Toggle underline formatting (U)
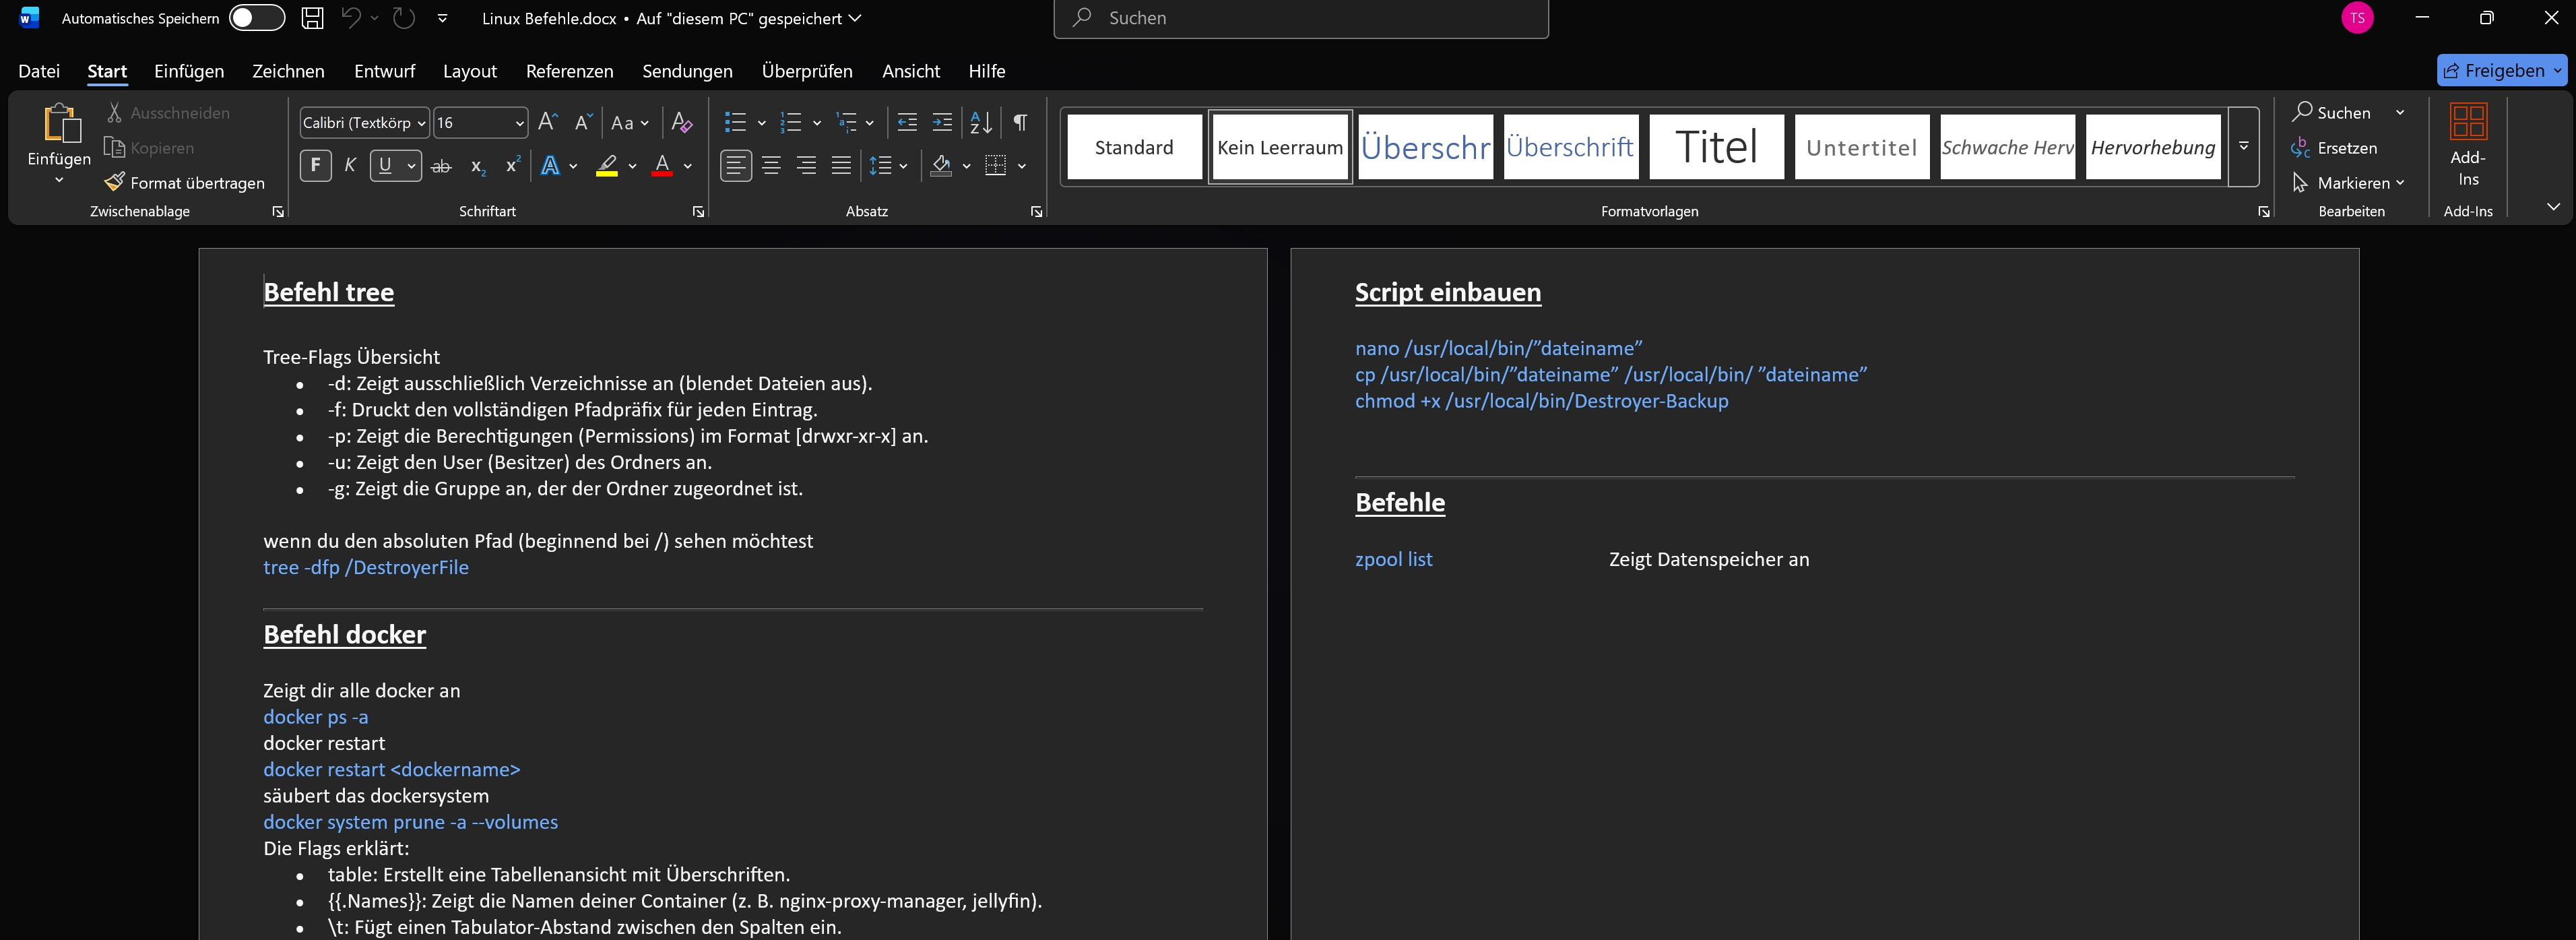The height and width of the screenshot is (940, 2576). pyautogui.click(x=385, y=165)
